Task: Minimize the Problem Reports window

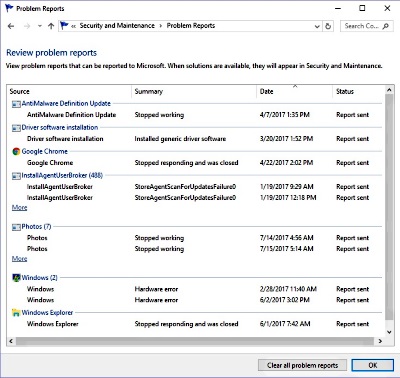Action: 338,8
